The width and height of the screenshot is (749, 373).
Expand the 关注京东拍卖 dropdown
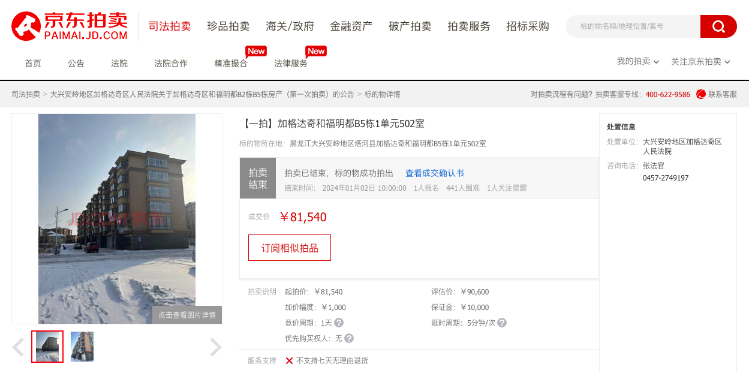(701, 62)
